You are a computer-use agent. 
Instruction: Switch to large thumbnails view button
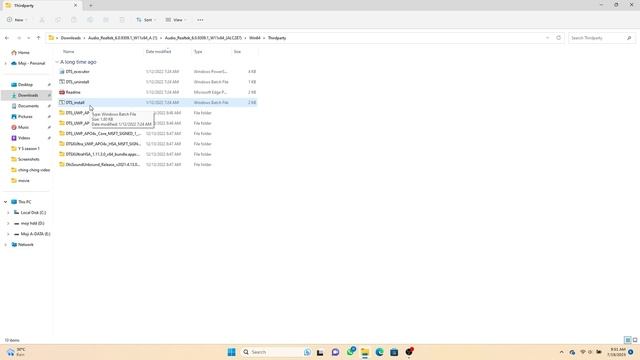click(x=635, y=340)
